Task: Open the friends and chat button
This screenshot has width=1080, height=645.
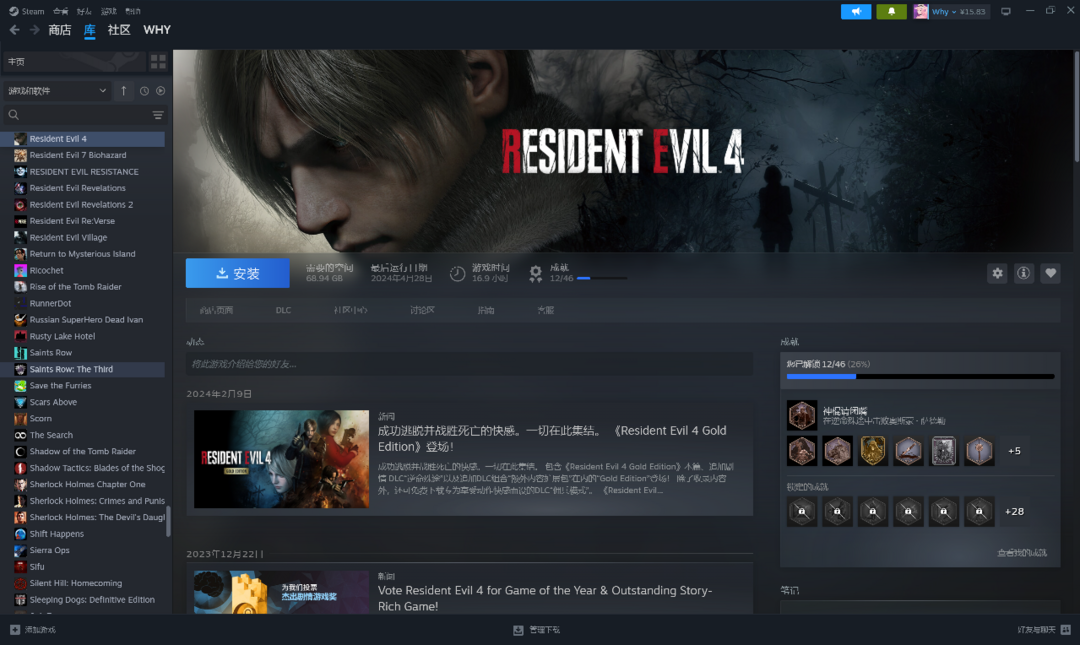Action: pos(1044,630)
